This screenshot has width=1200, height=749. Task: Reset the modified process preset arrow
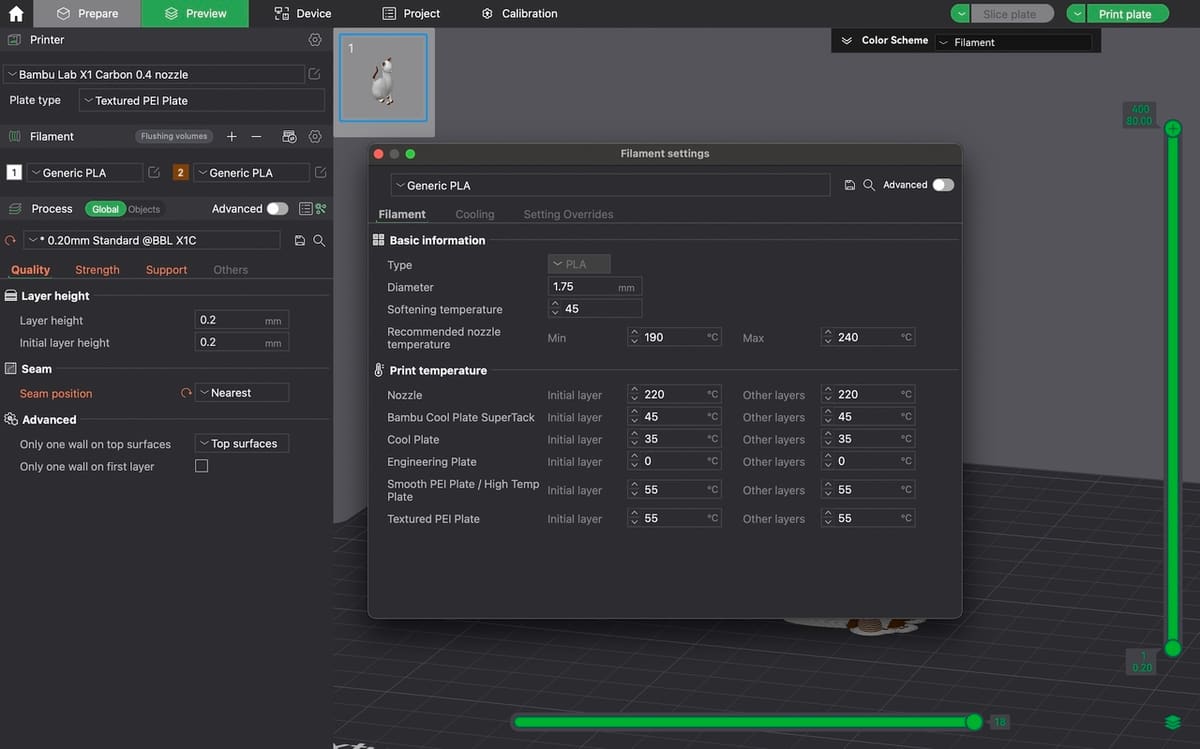tap(11, 240)
